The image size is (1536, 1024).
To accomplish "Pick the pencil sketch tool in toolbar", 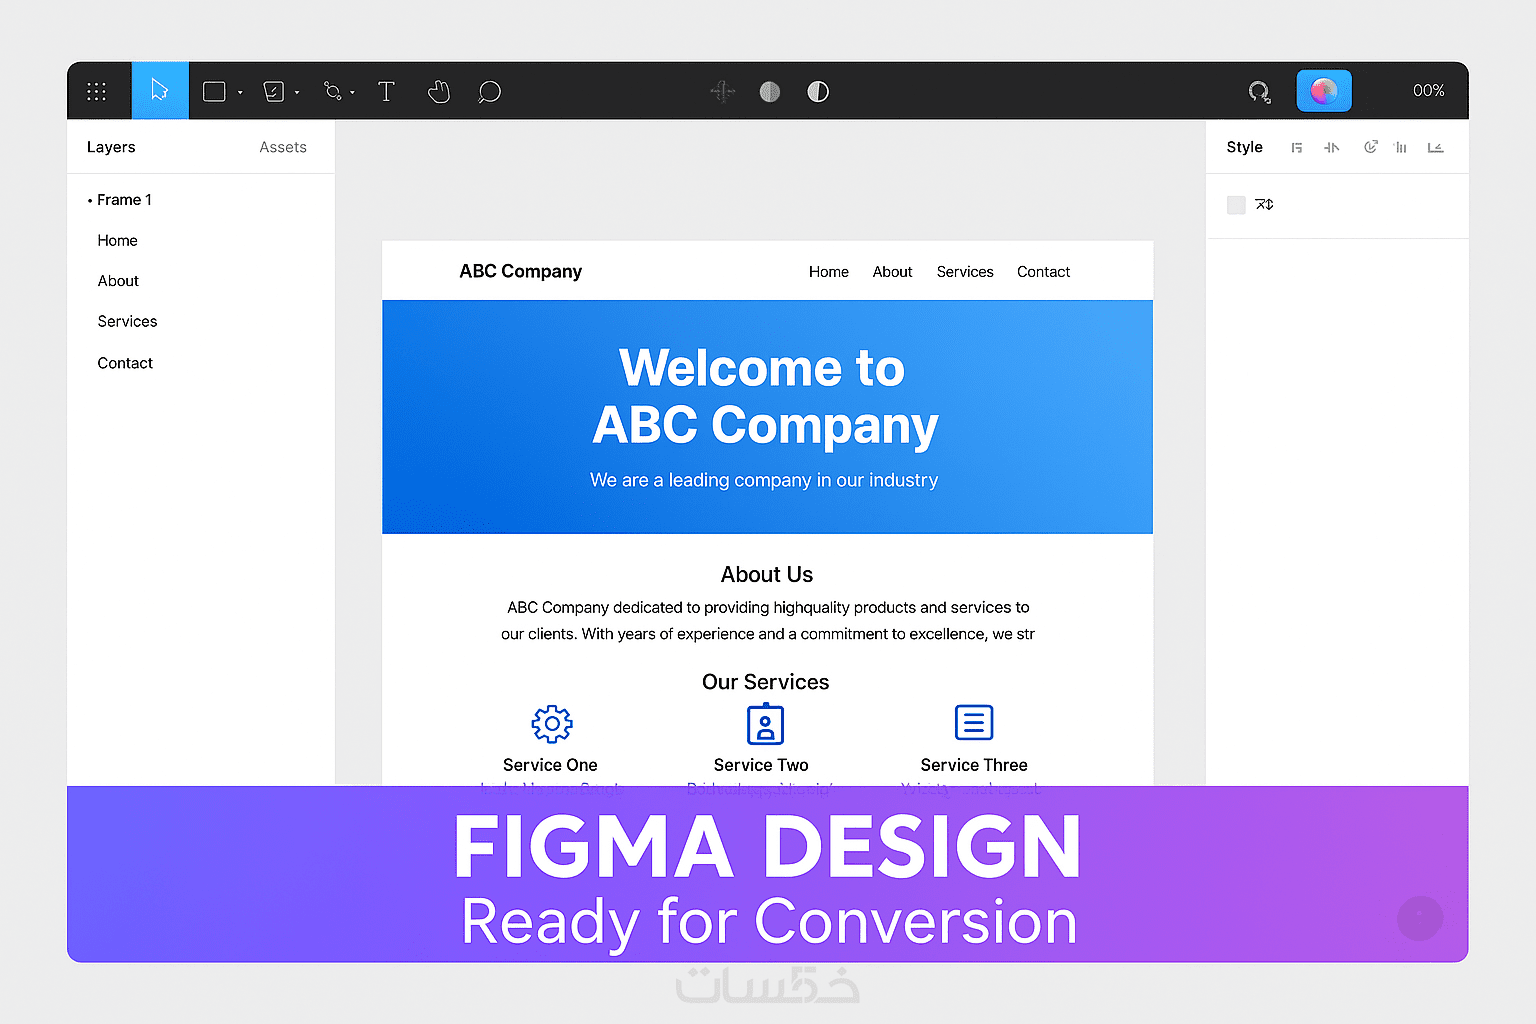I will point(273,92).
